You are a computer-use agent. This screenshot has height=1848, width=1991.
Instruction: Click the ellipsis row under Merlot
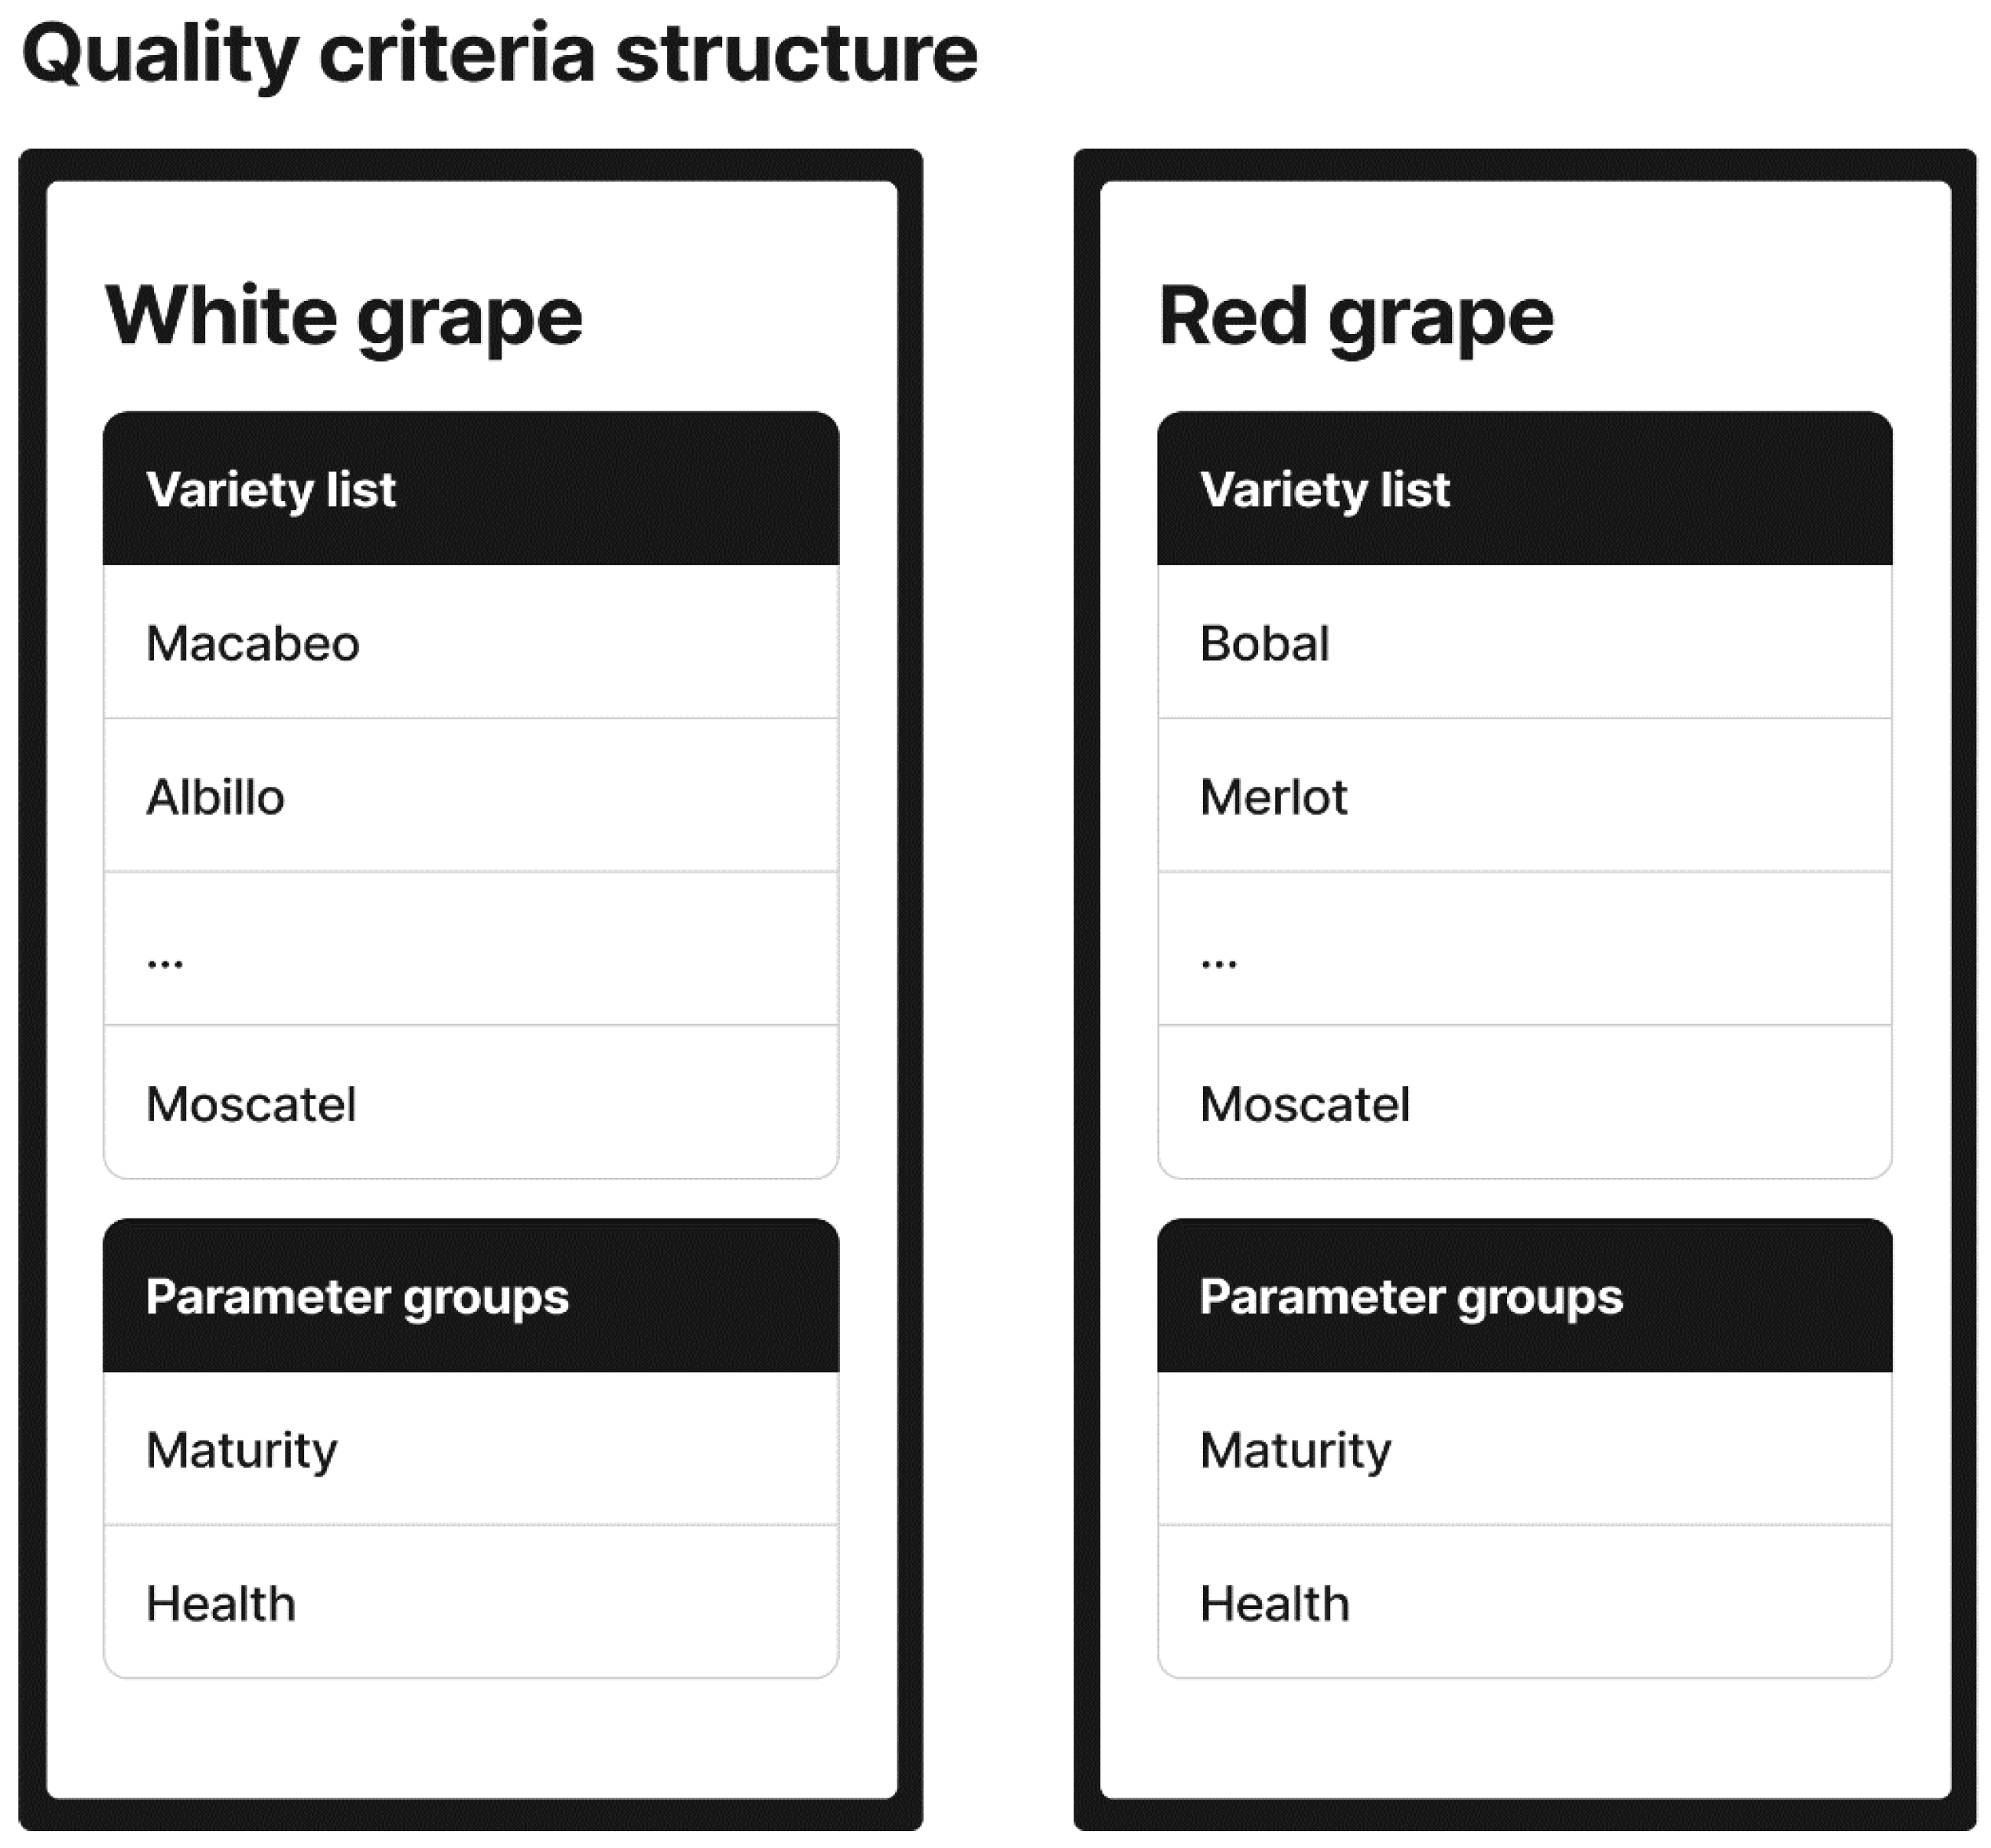pyautogui.click(x=1524, y=950)
